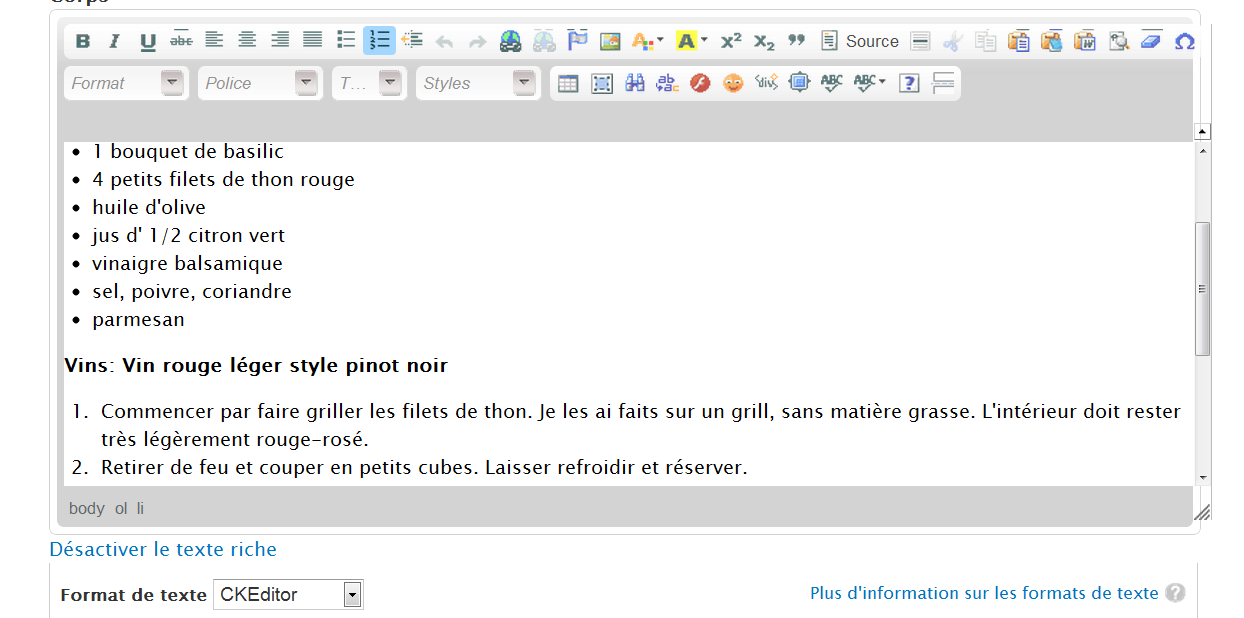Insert special character with Omega icon
This screenshot has width=1244, height=618.
(1184, 41)
